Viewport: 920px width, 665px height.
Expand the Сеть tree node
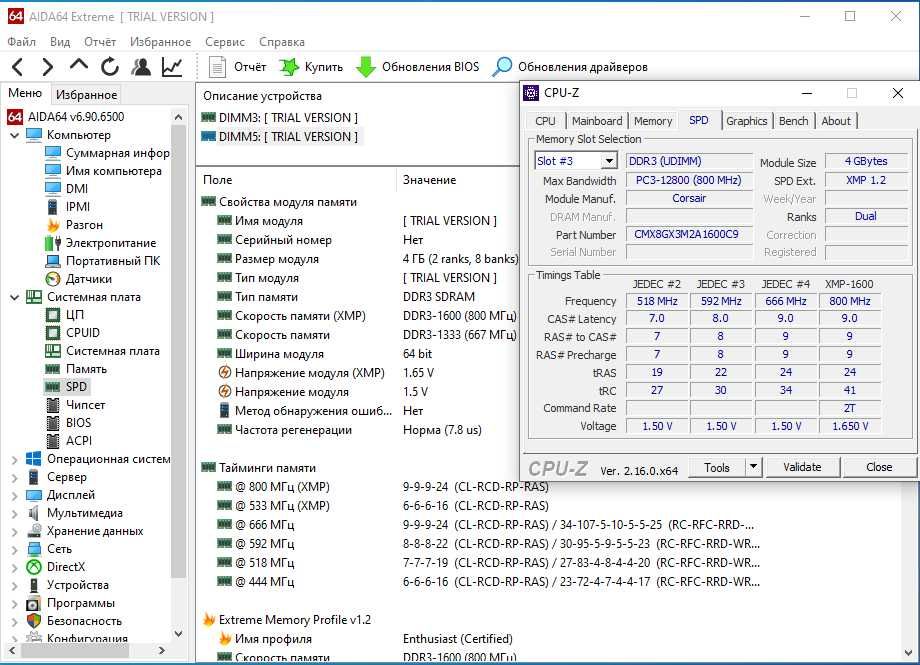tap(15, 550)
